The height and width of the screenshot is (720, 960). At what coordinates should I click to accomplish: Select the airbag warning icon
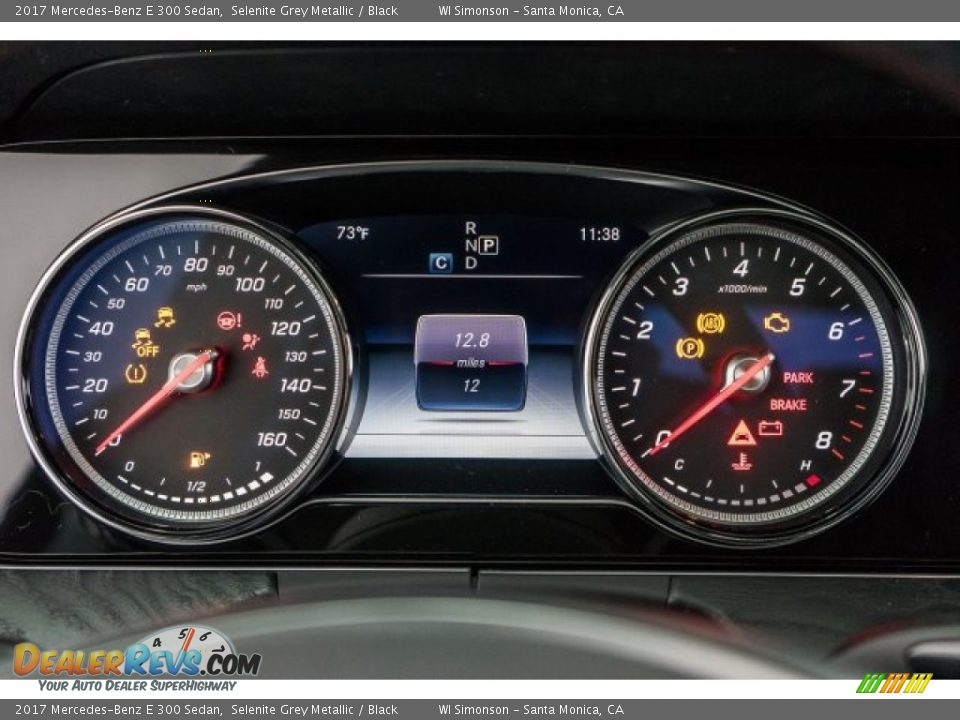pos(250,341)
